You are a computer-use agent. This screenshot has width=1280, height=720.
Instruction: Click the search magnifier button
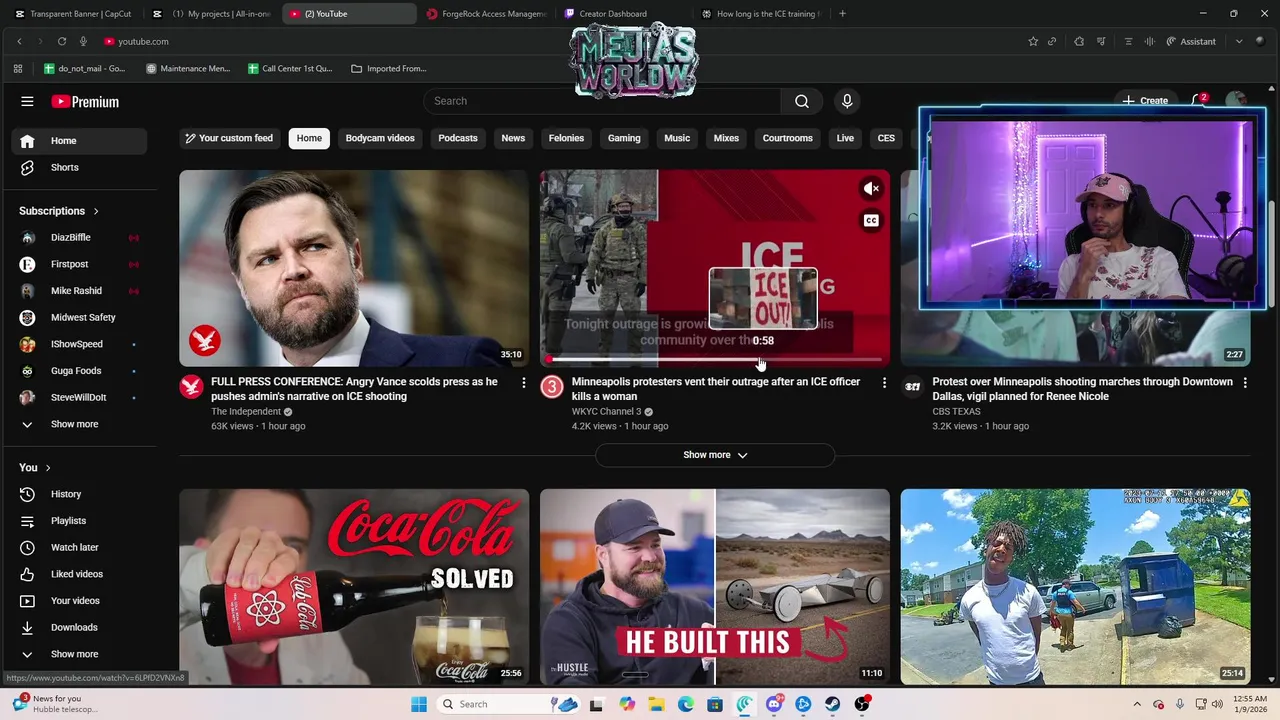point(801,101)
